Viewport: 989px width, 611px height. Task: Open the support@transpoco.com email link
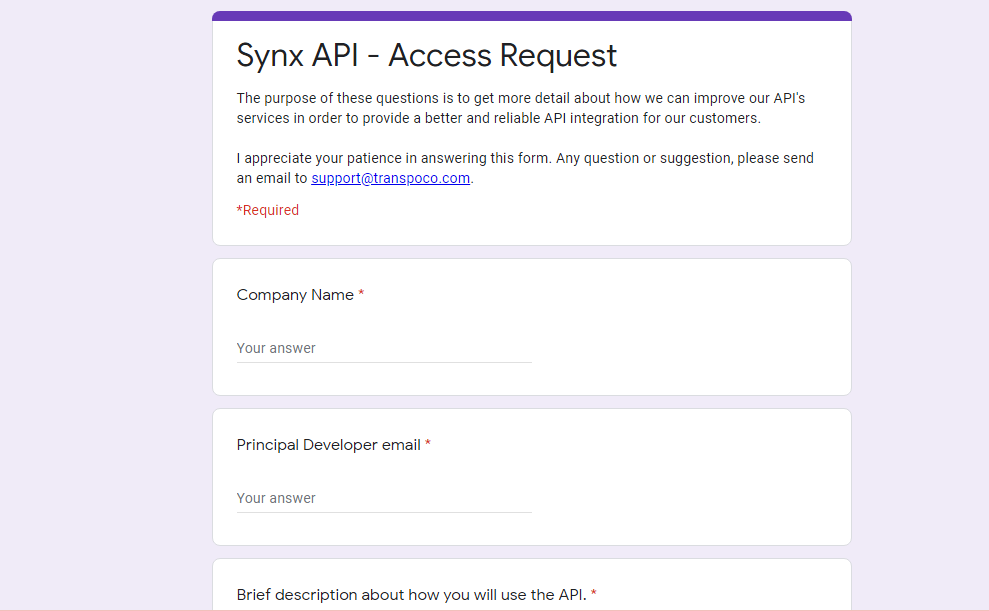click(390, 178)
